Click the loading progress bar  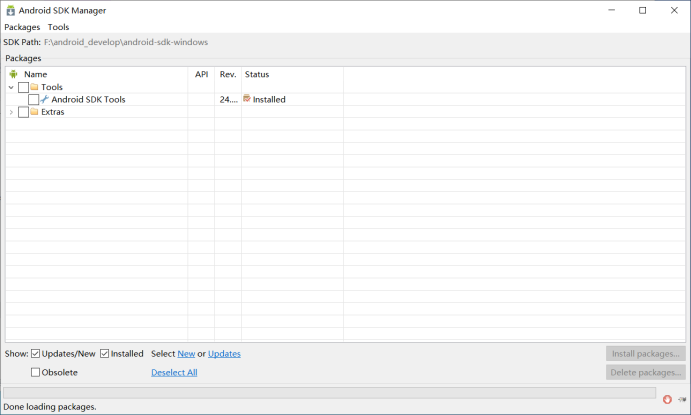[330, 393]
